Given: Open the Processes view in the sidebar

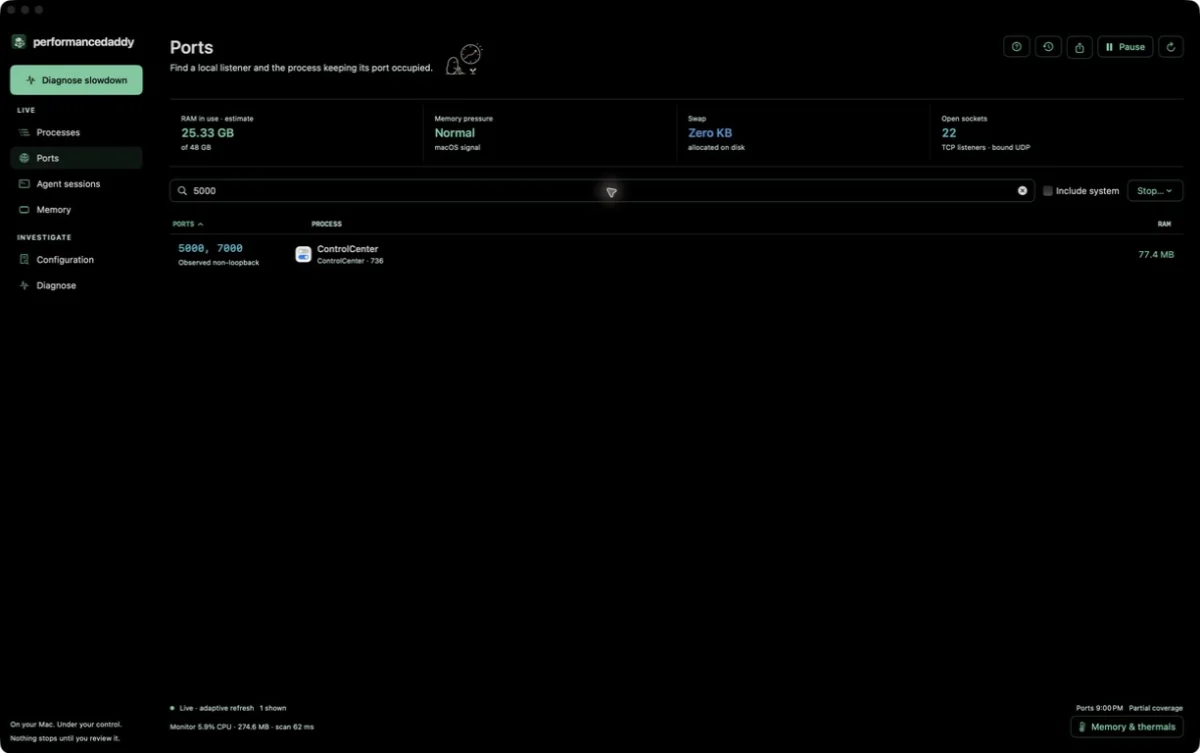Looking at the screenshot, I should (76, 132).
